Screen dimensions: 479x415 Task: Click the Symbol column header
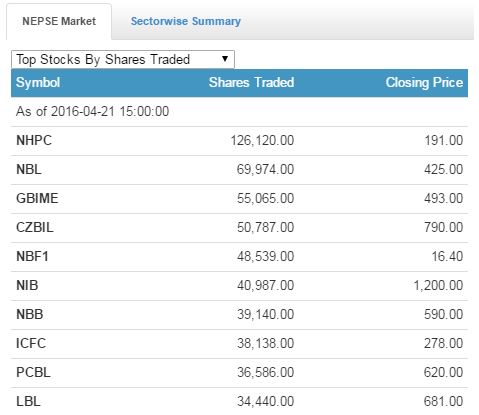click(x=38, y=83)
